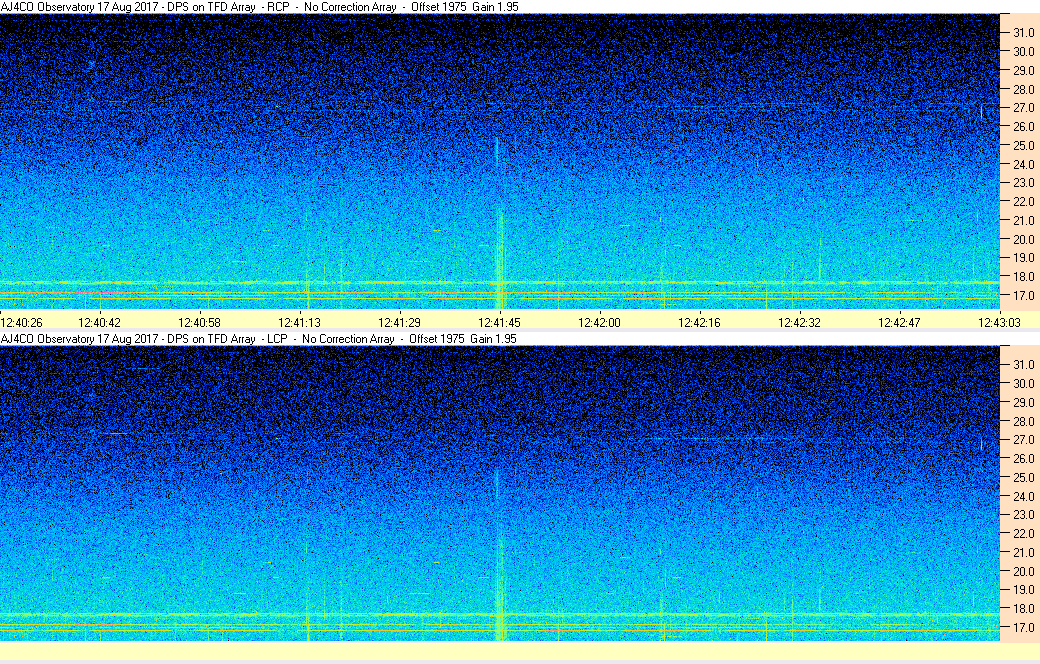Pick the 12:42:32 timestamp

pos(799,323)
